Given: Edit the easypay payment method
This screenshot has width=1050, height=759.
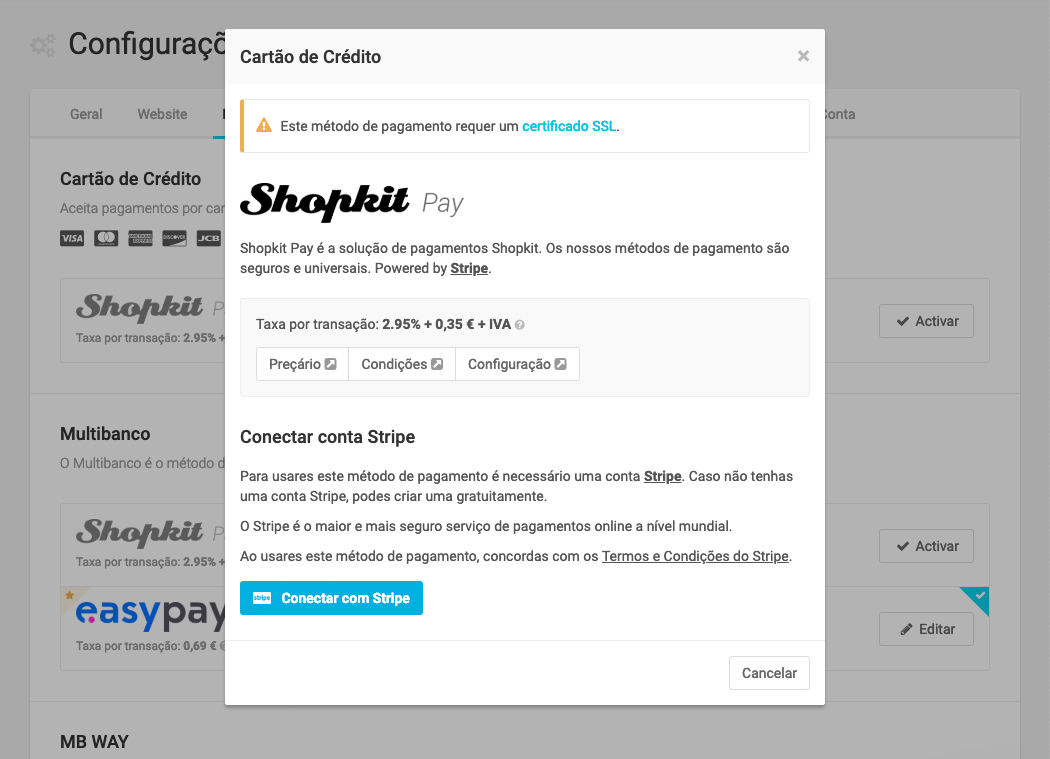Looking at the screenshot, I should point(926,629).
